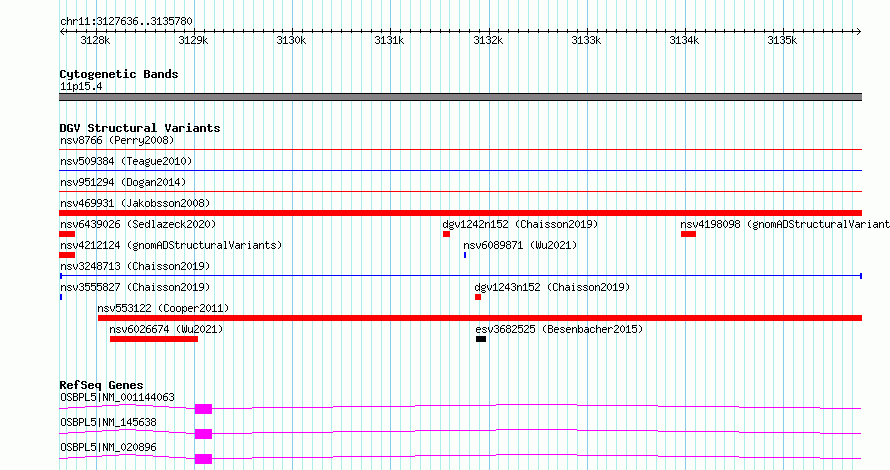Image resolution: width=890 pixels, height=470 pixels.
Task: Click the 3131k ruler mark
Action: click(x=389, y=40)
